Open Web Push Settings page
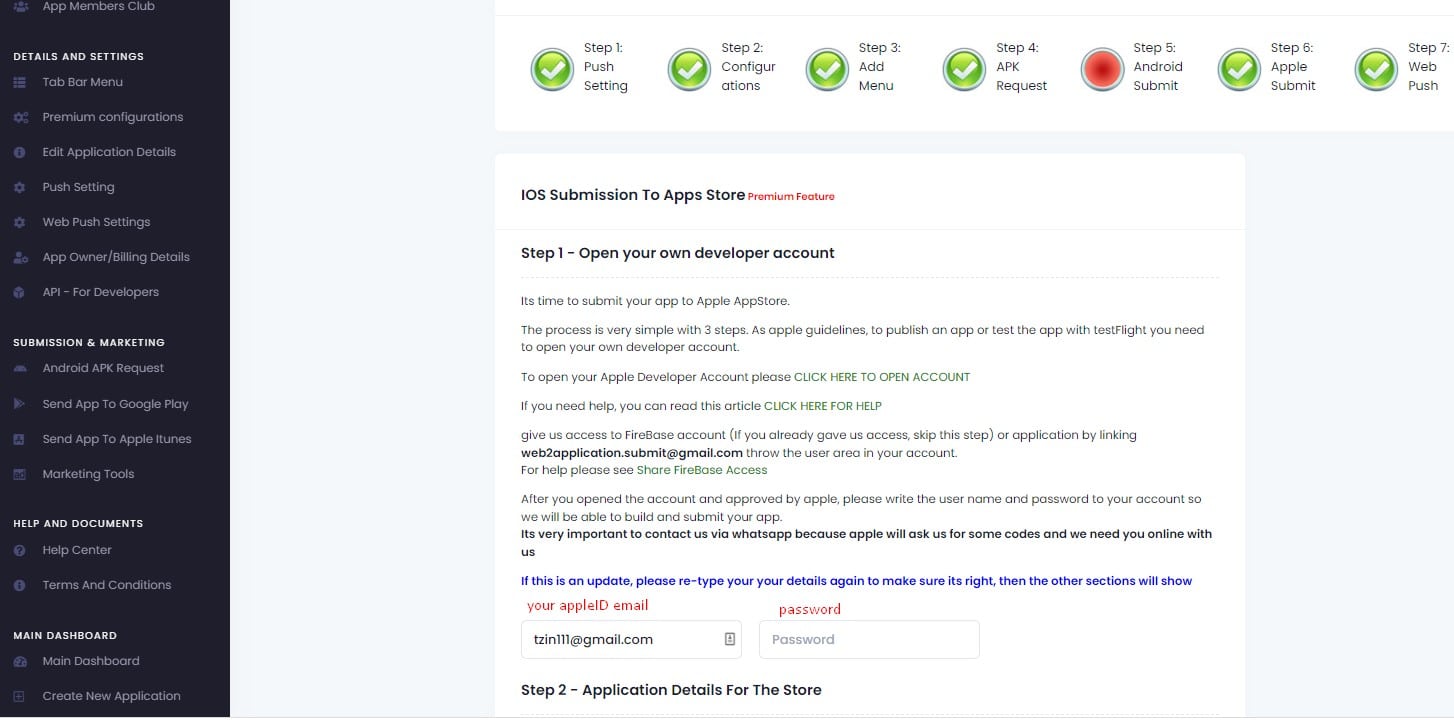Screen dimensions: 1454x722 96,222
